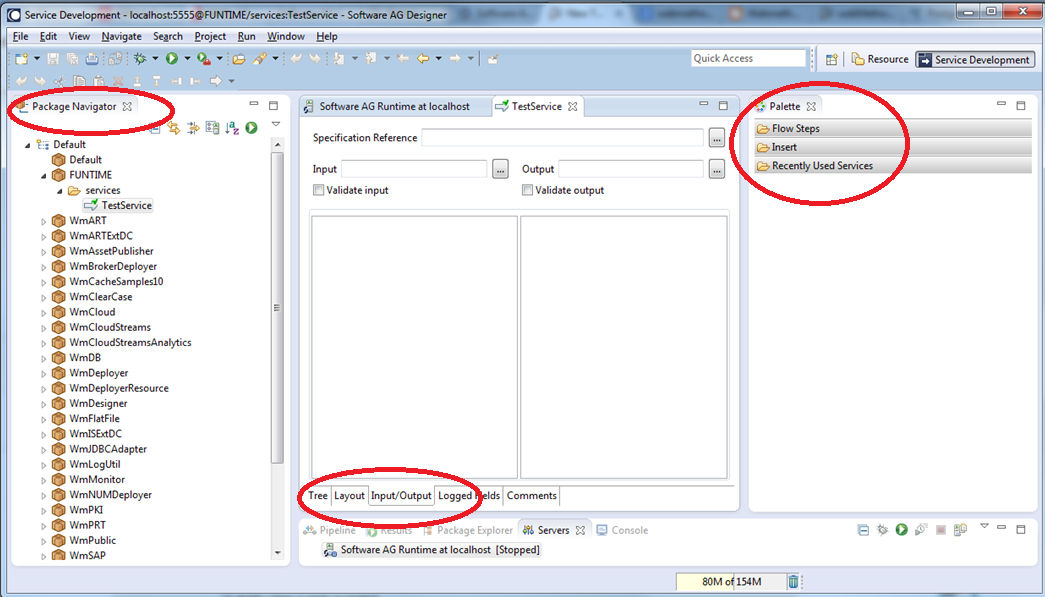
Task: Click the Package Navigator view menu triangle
Action: pos(276,124)
